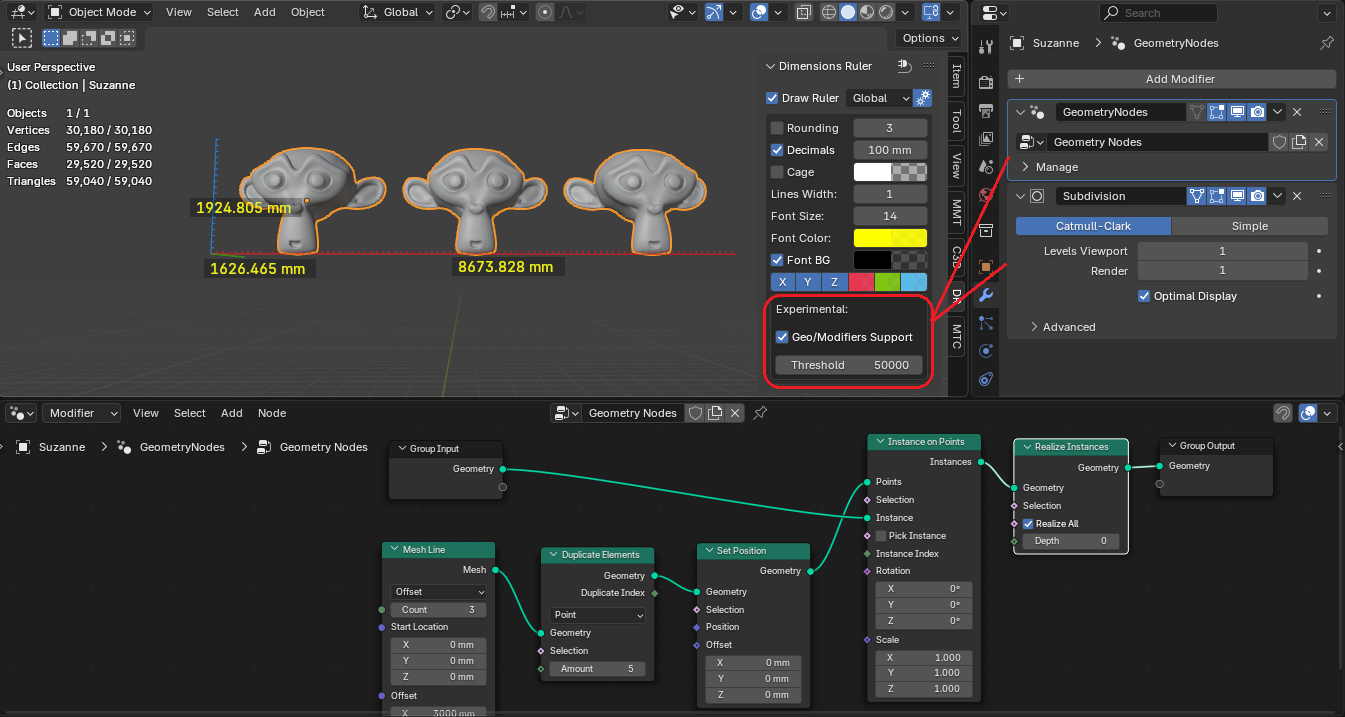Viewport: 1345px width, 717px height.
Task: Select the Catmull-Clark subdivision type
Action: (1094, 226)
